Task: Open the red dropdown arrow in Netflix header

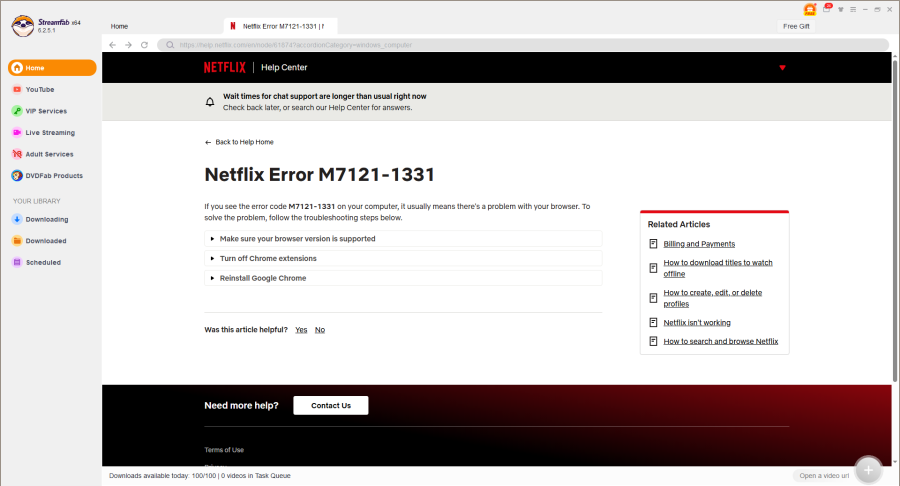Action: pos(782,68)
